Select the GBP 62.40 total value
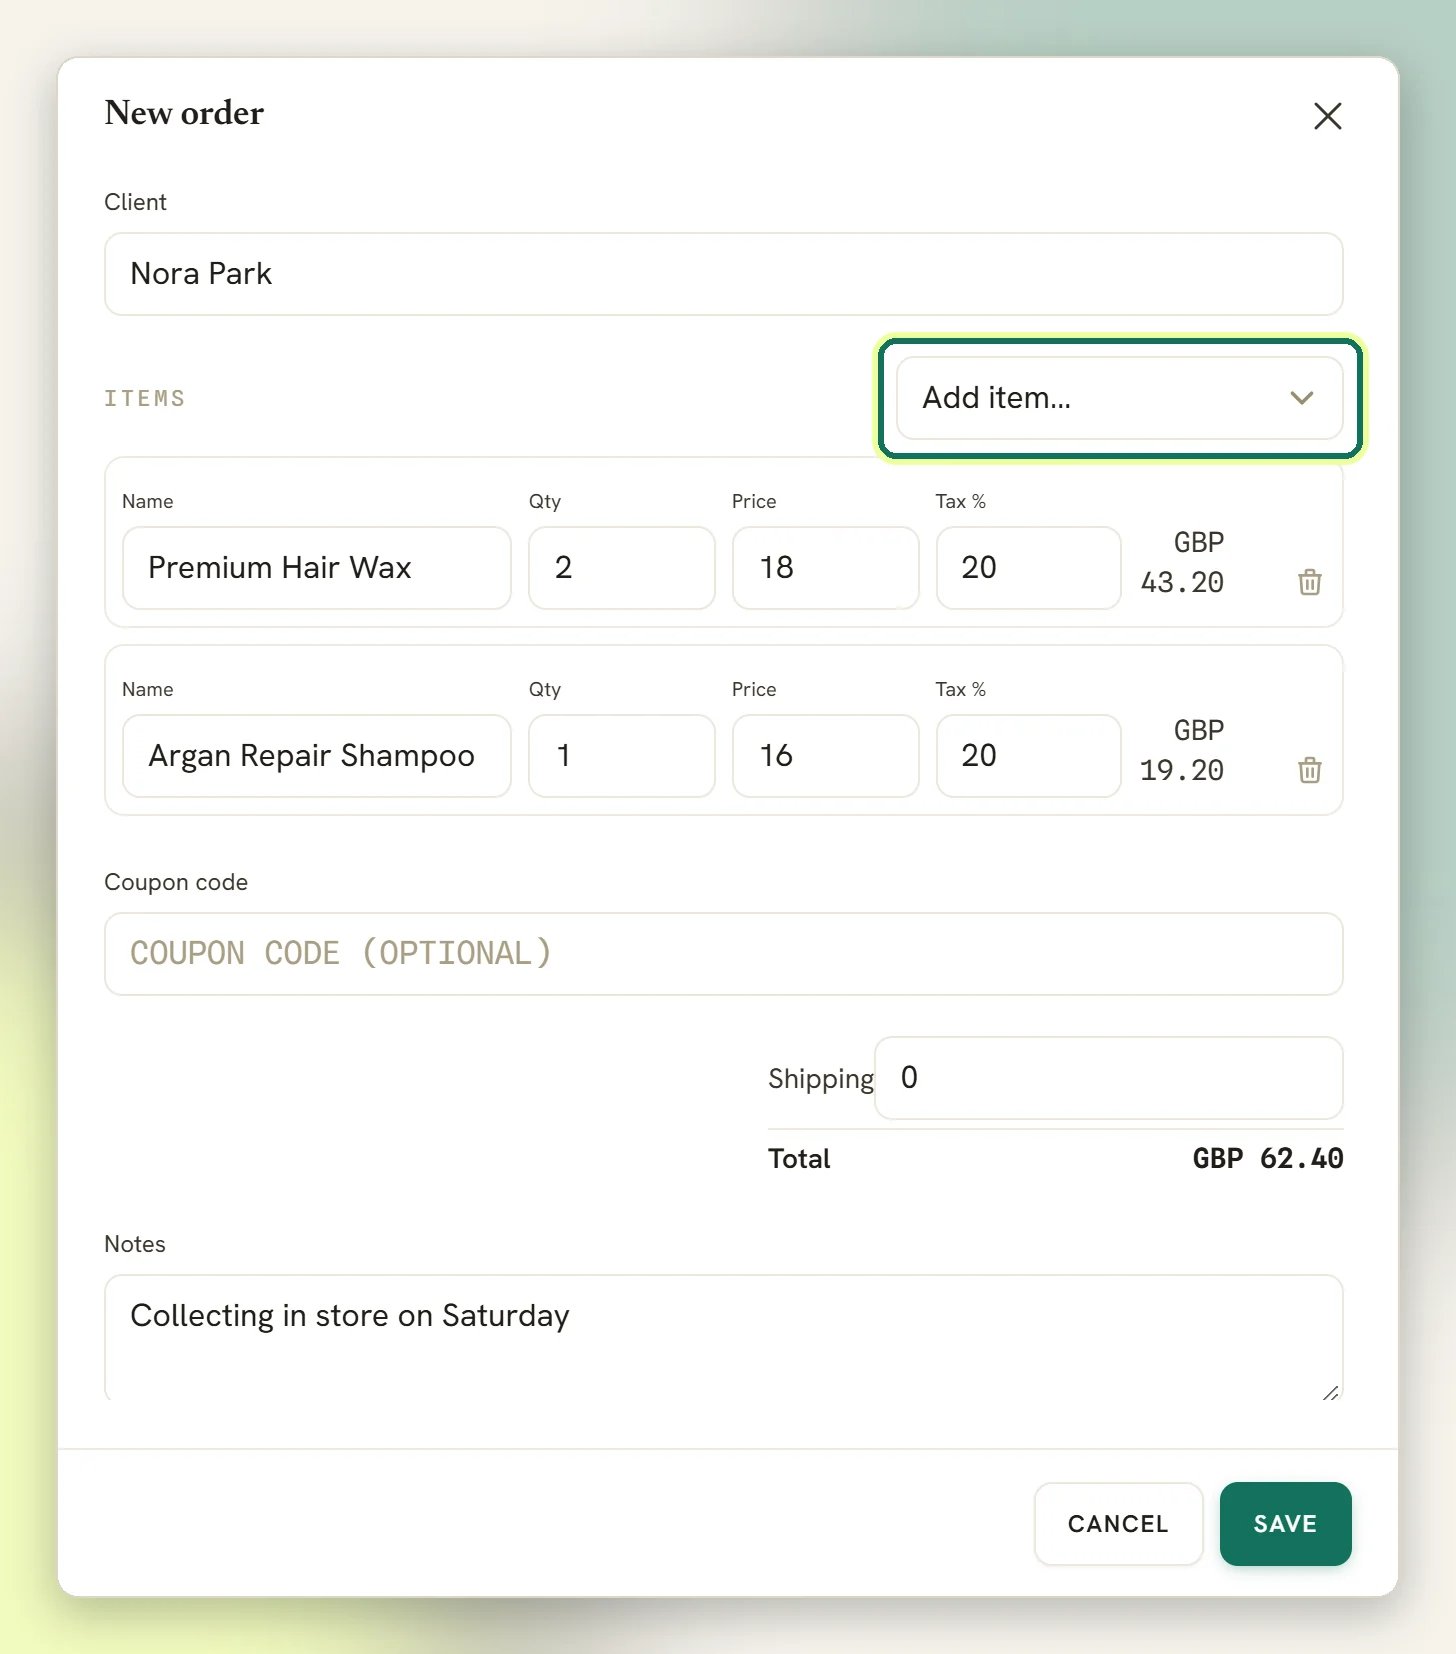This screenshot has width=1456, height=1654. point(1267,1158)
